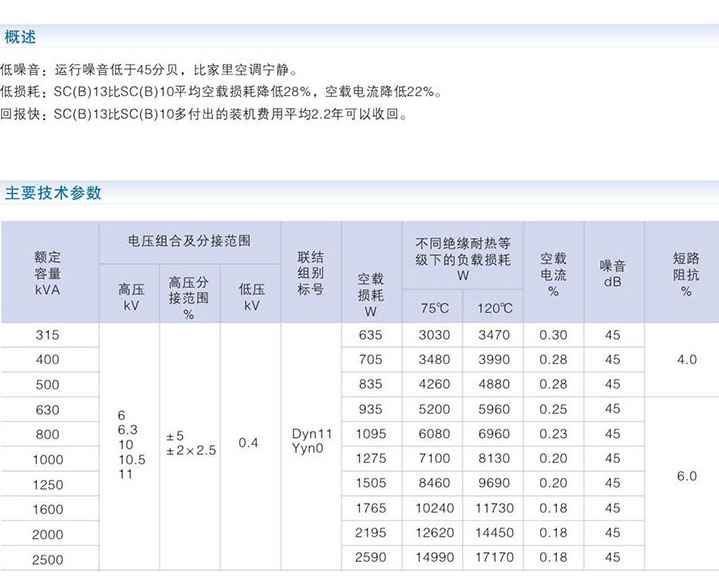This screenshot has width=719, height=580.
Task: Select the 315 rated capacity cell
Action: tap(48, 335)
